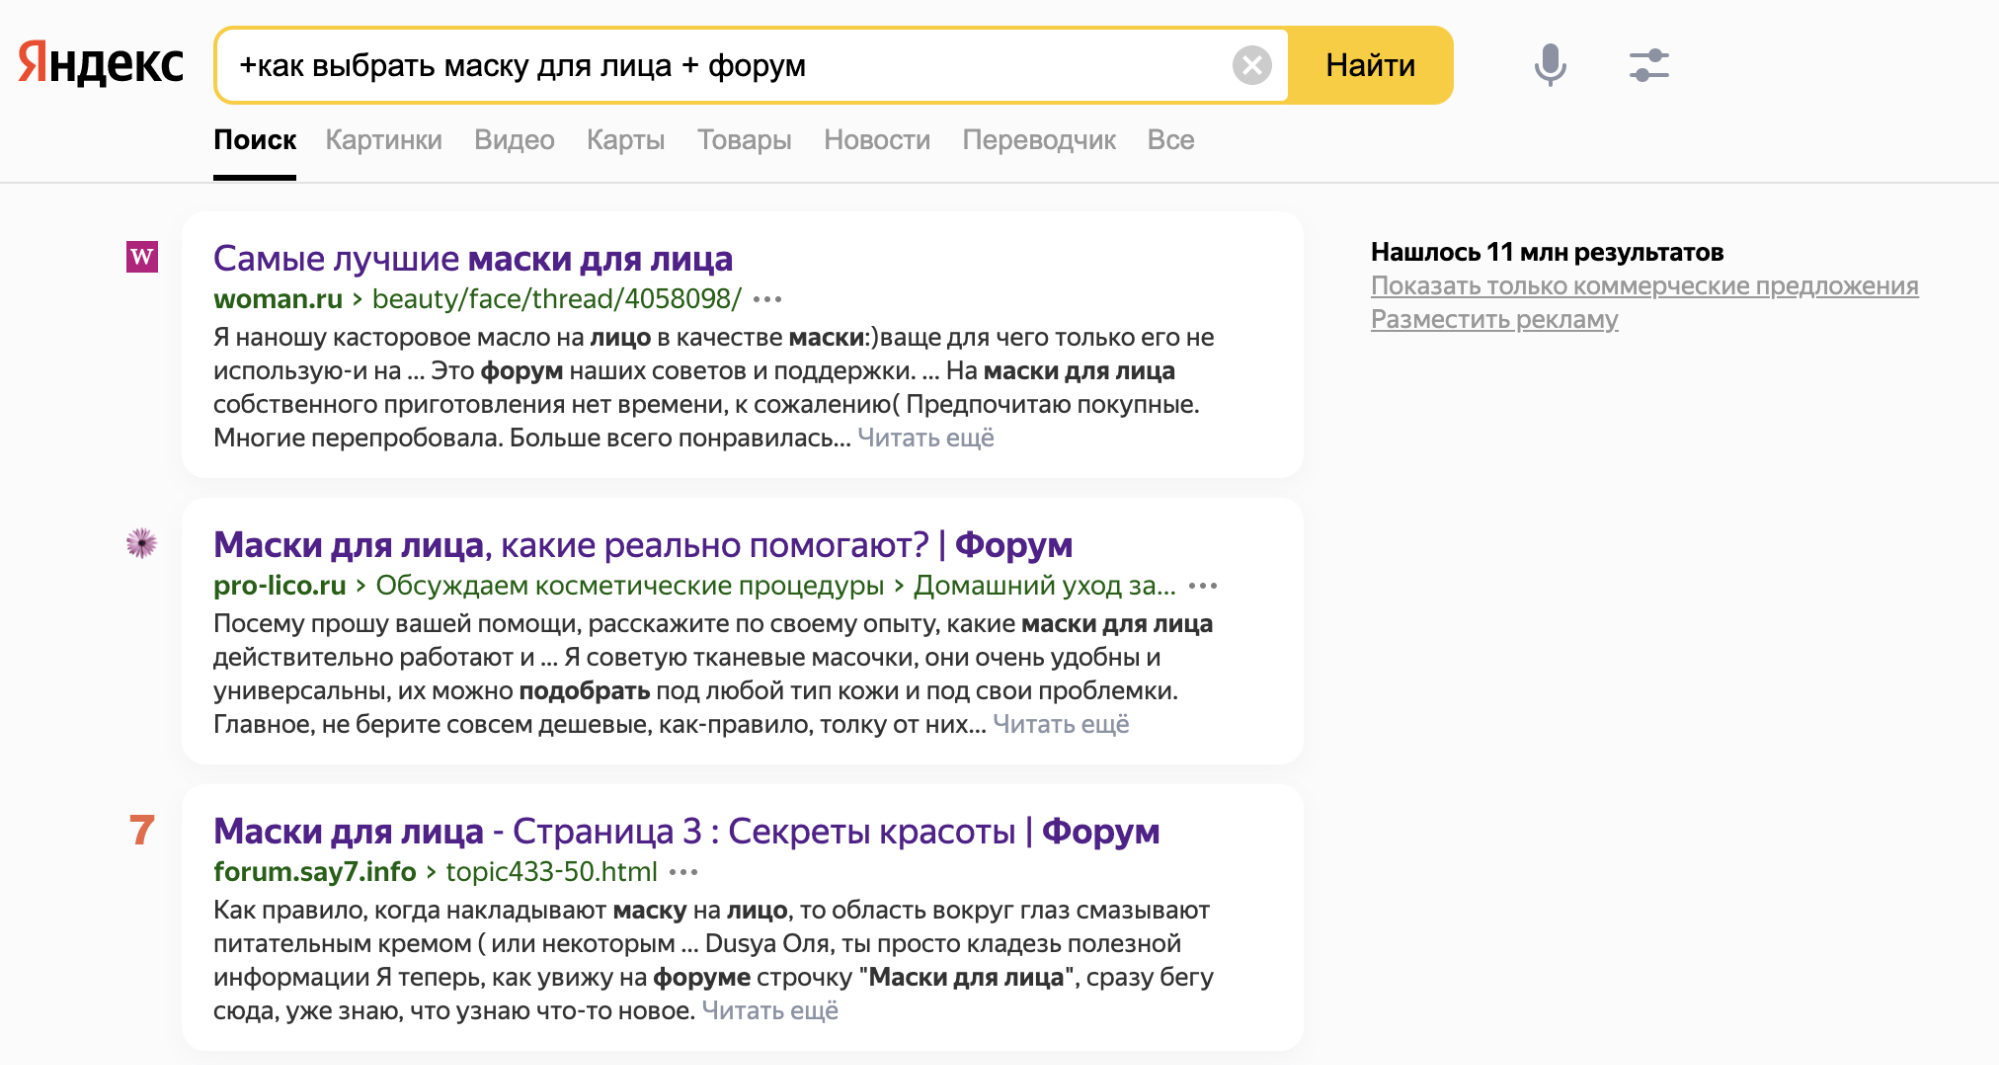
Task: Open the three-dot menu for the woman.ru result
Action: (767, 299)
